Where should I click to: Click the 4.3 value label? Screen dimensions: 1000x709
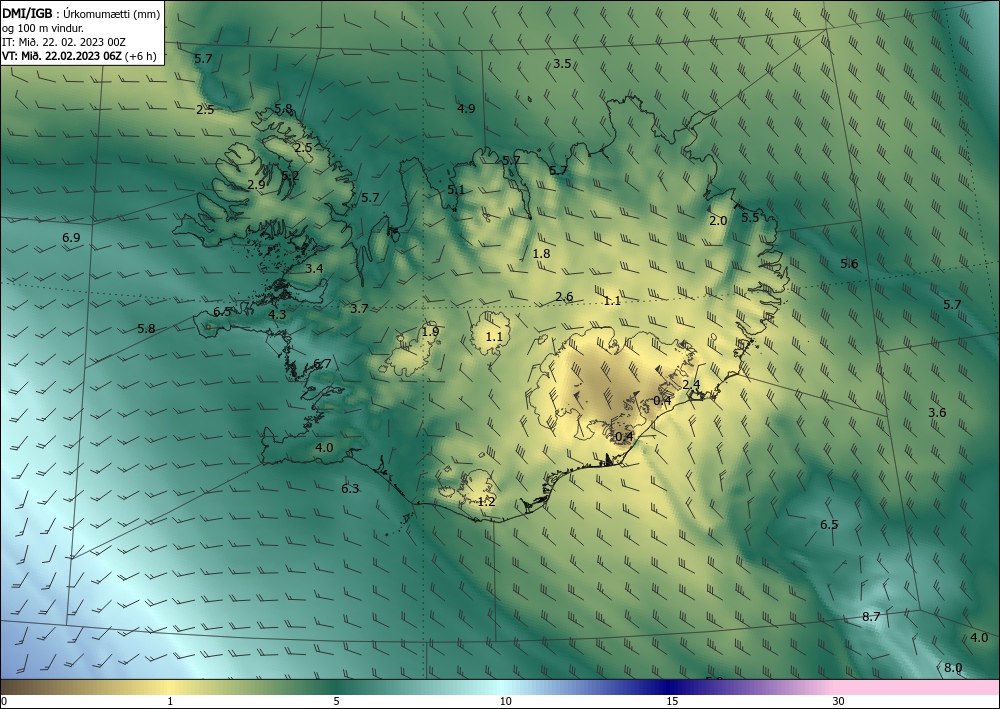pos(277,314)
